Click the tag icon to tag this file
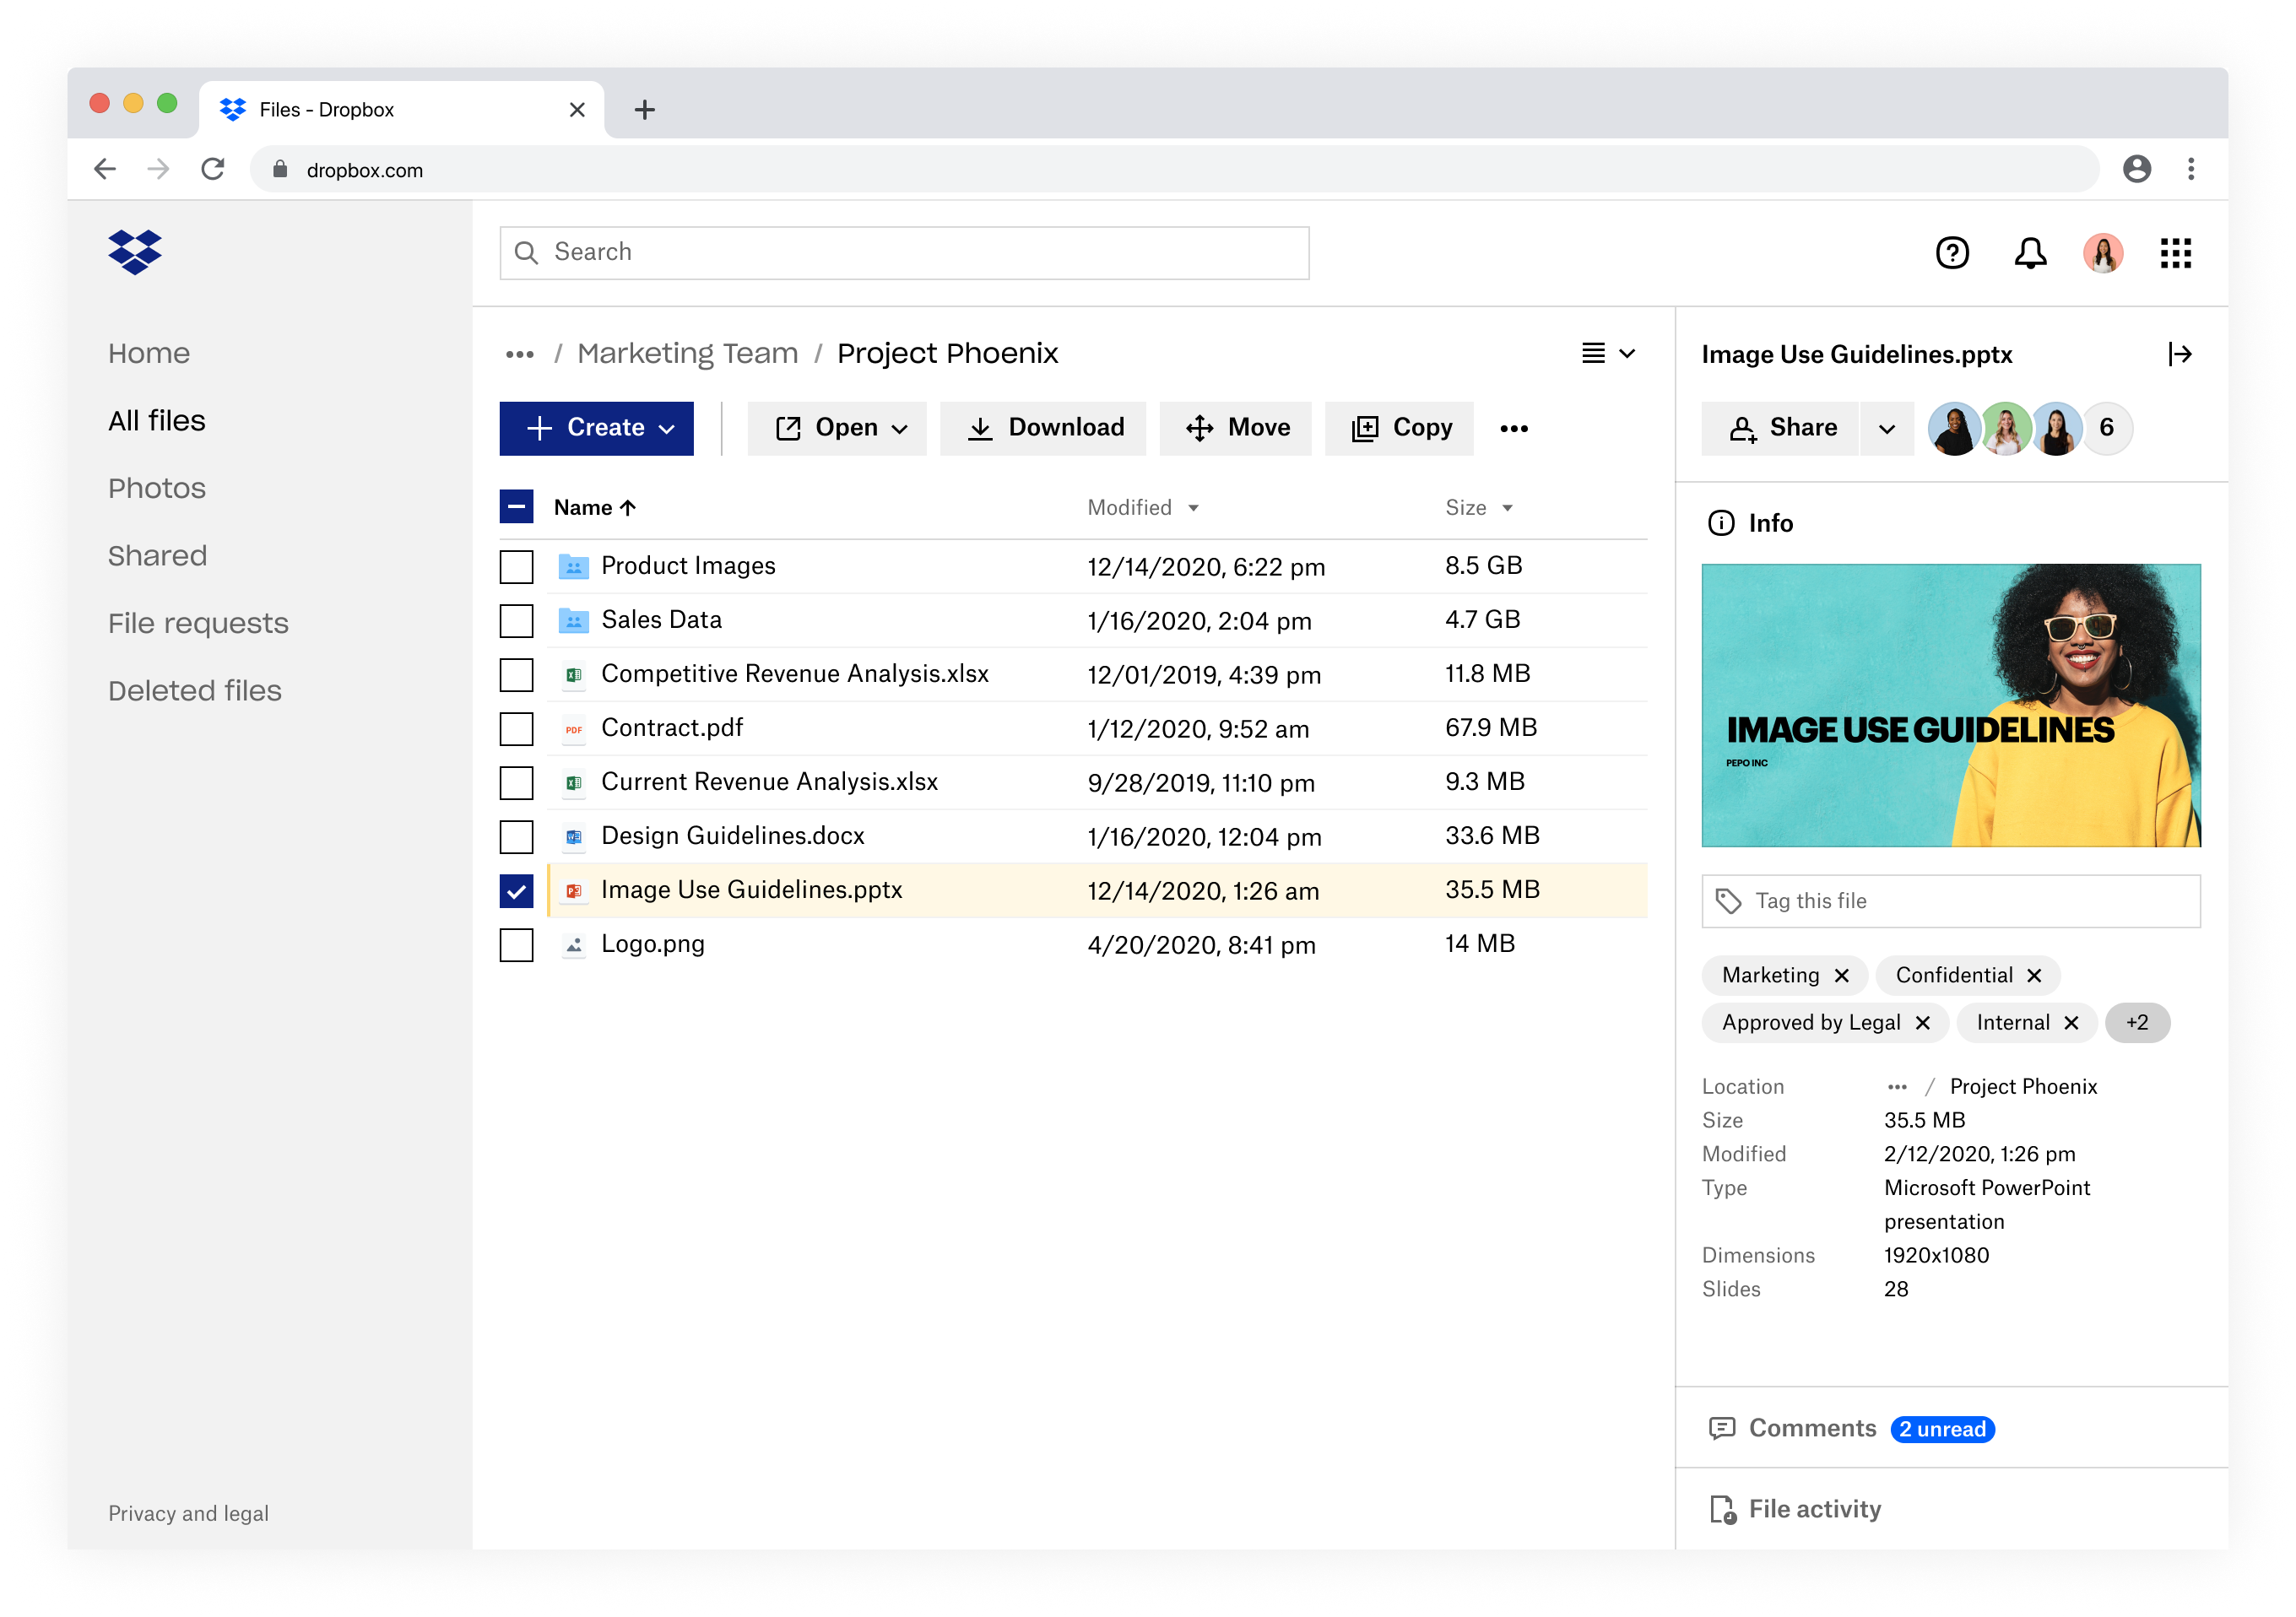2296x1617 pixels. coord(1730,901)
